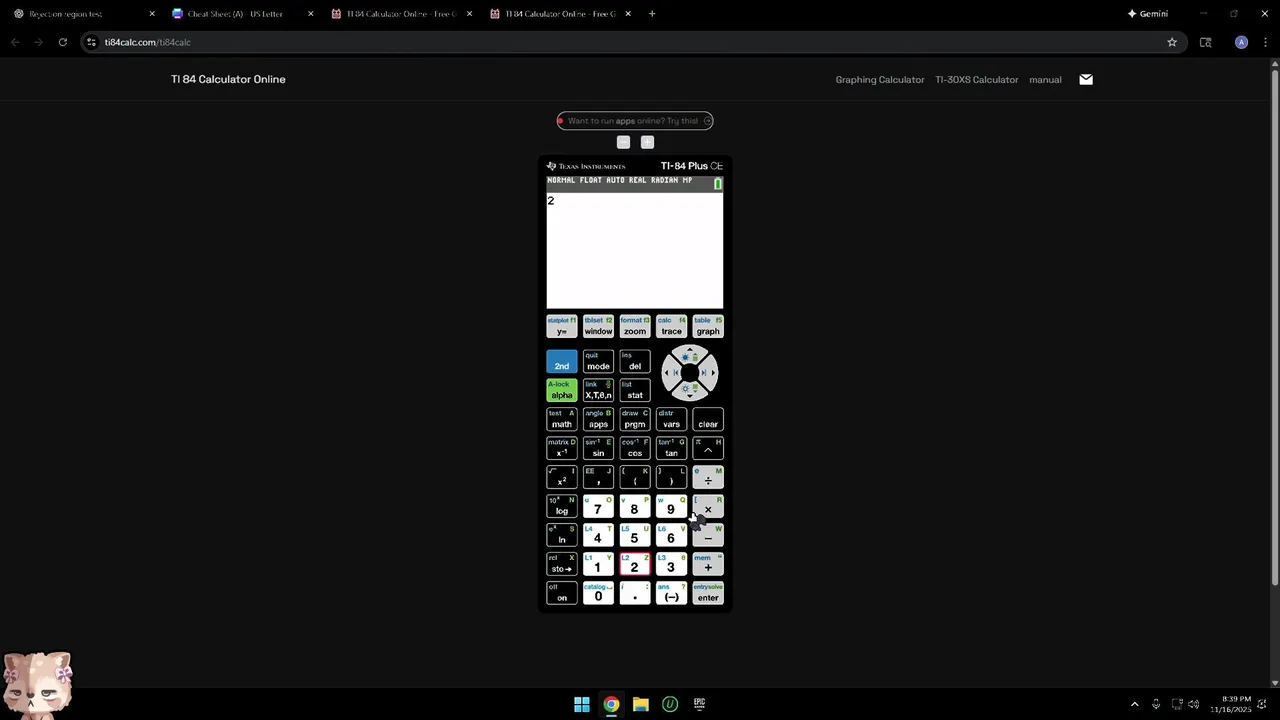Click the number 8 key
This screenshot has width=1280, height=720.
pos(635,507)
